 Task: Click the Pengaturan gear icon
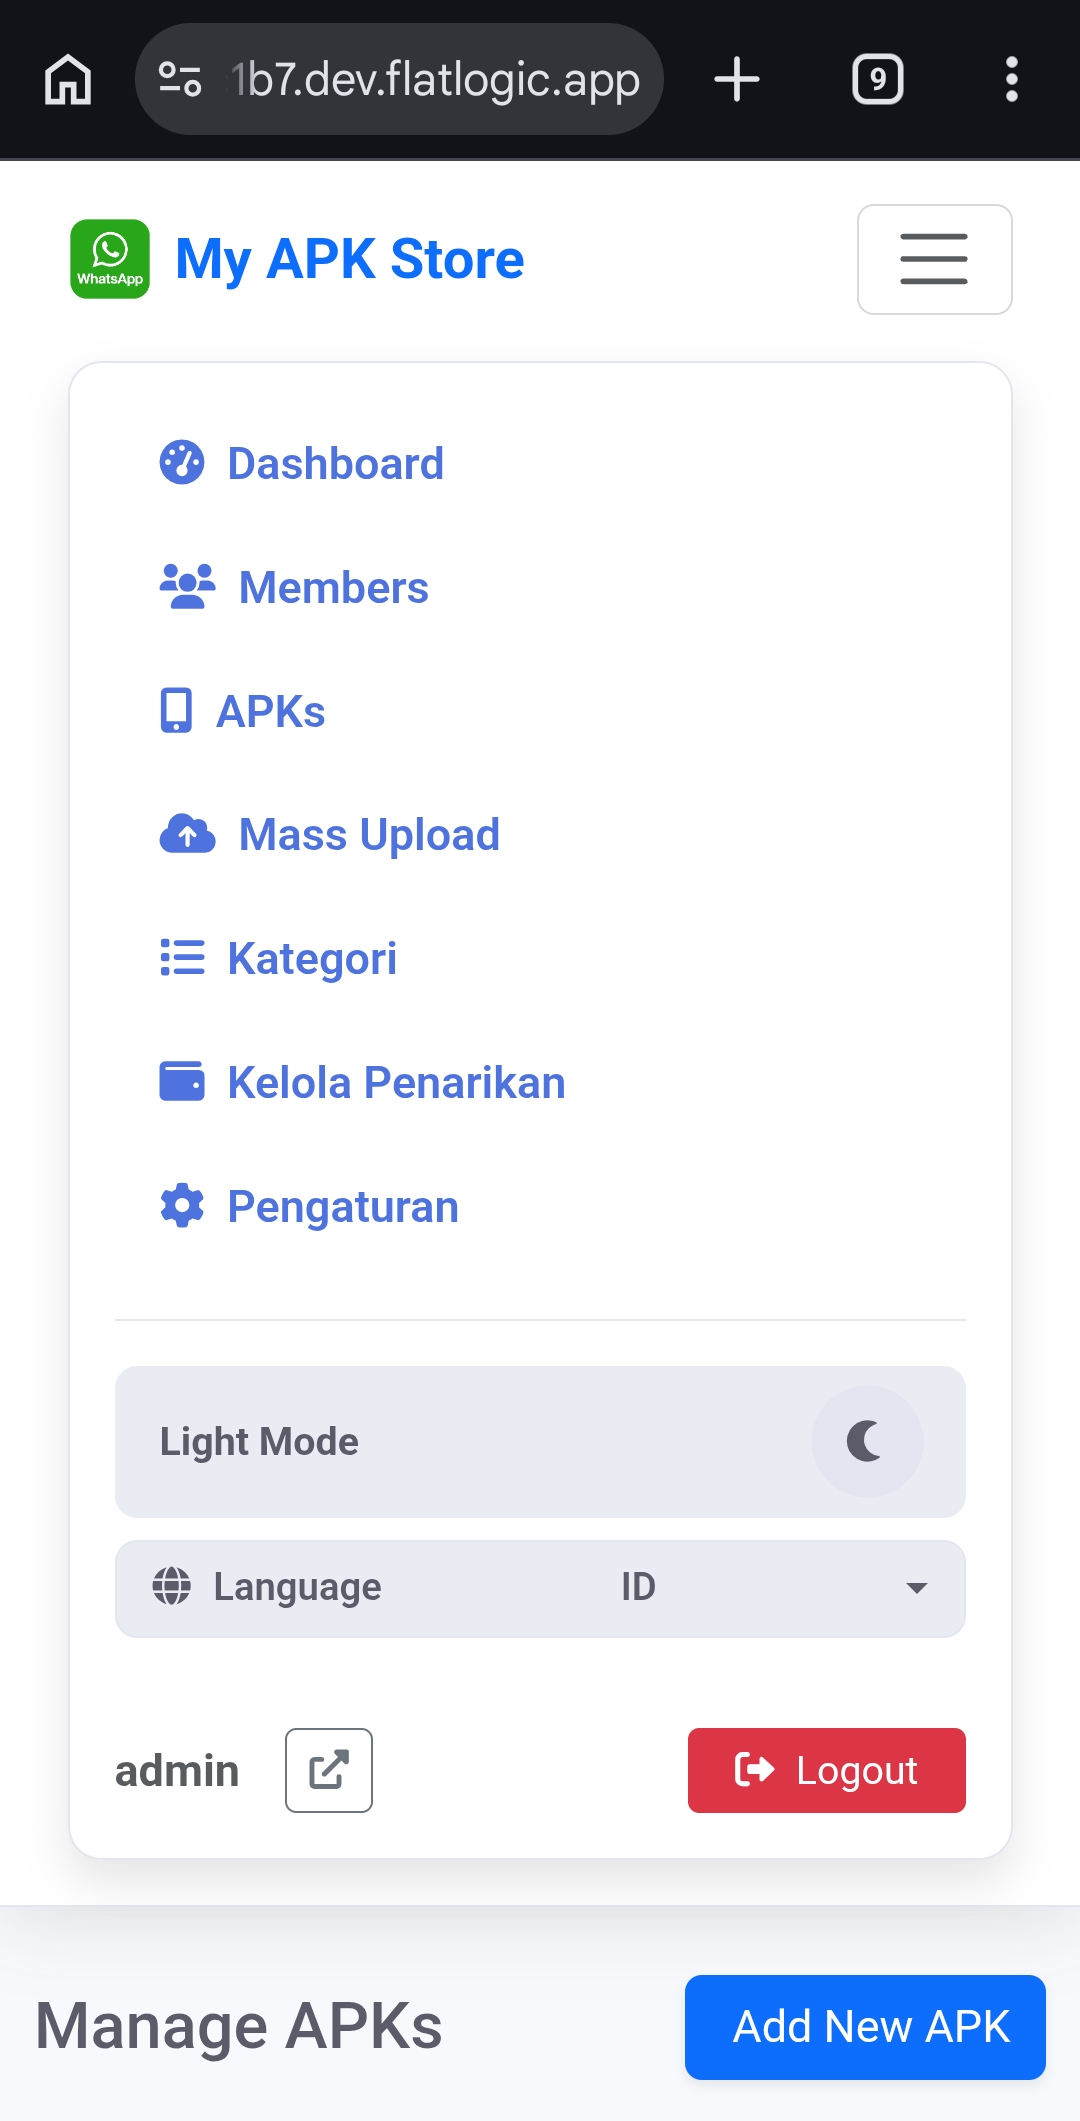tap(182, 1206)
